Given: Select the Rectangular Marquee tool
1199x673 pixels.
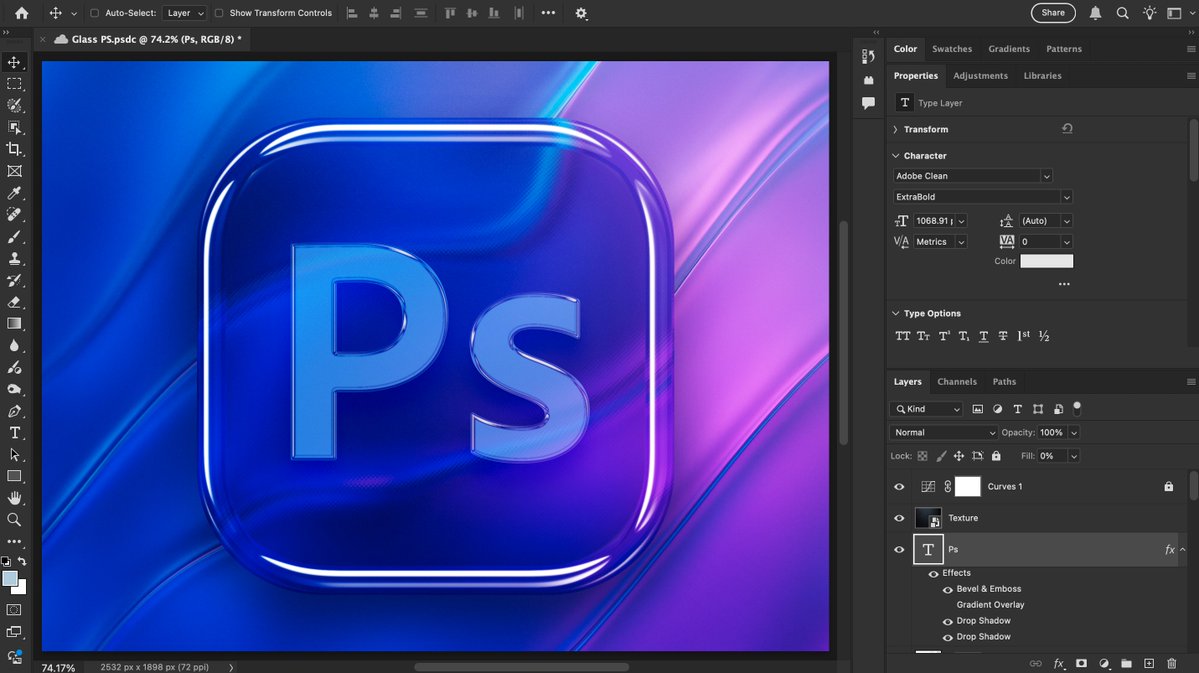Looking at the screenshot, I should pyautogui.click(x=14, y=83).
